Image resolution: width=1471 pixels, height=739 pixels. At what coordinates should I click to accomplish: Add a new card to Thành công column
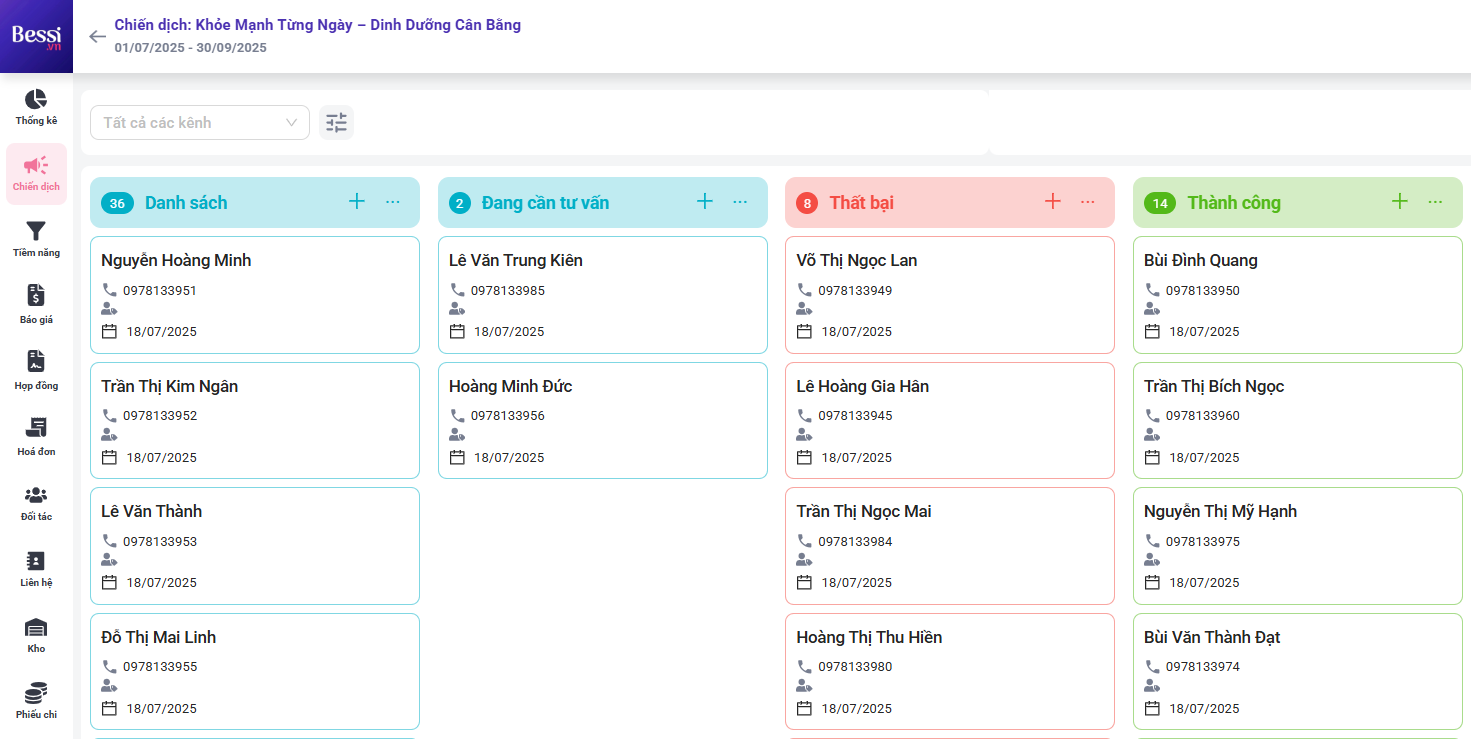1399,202
